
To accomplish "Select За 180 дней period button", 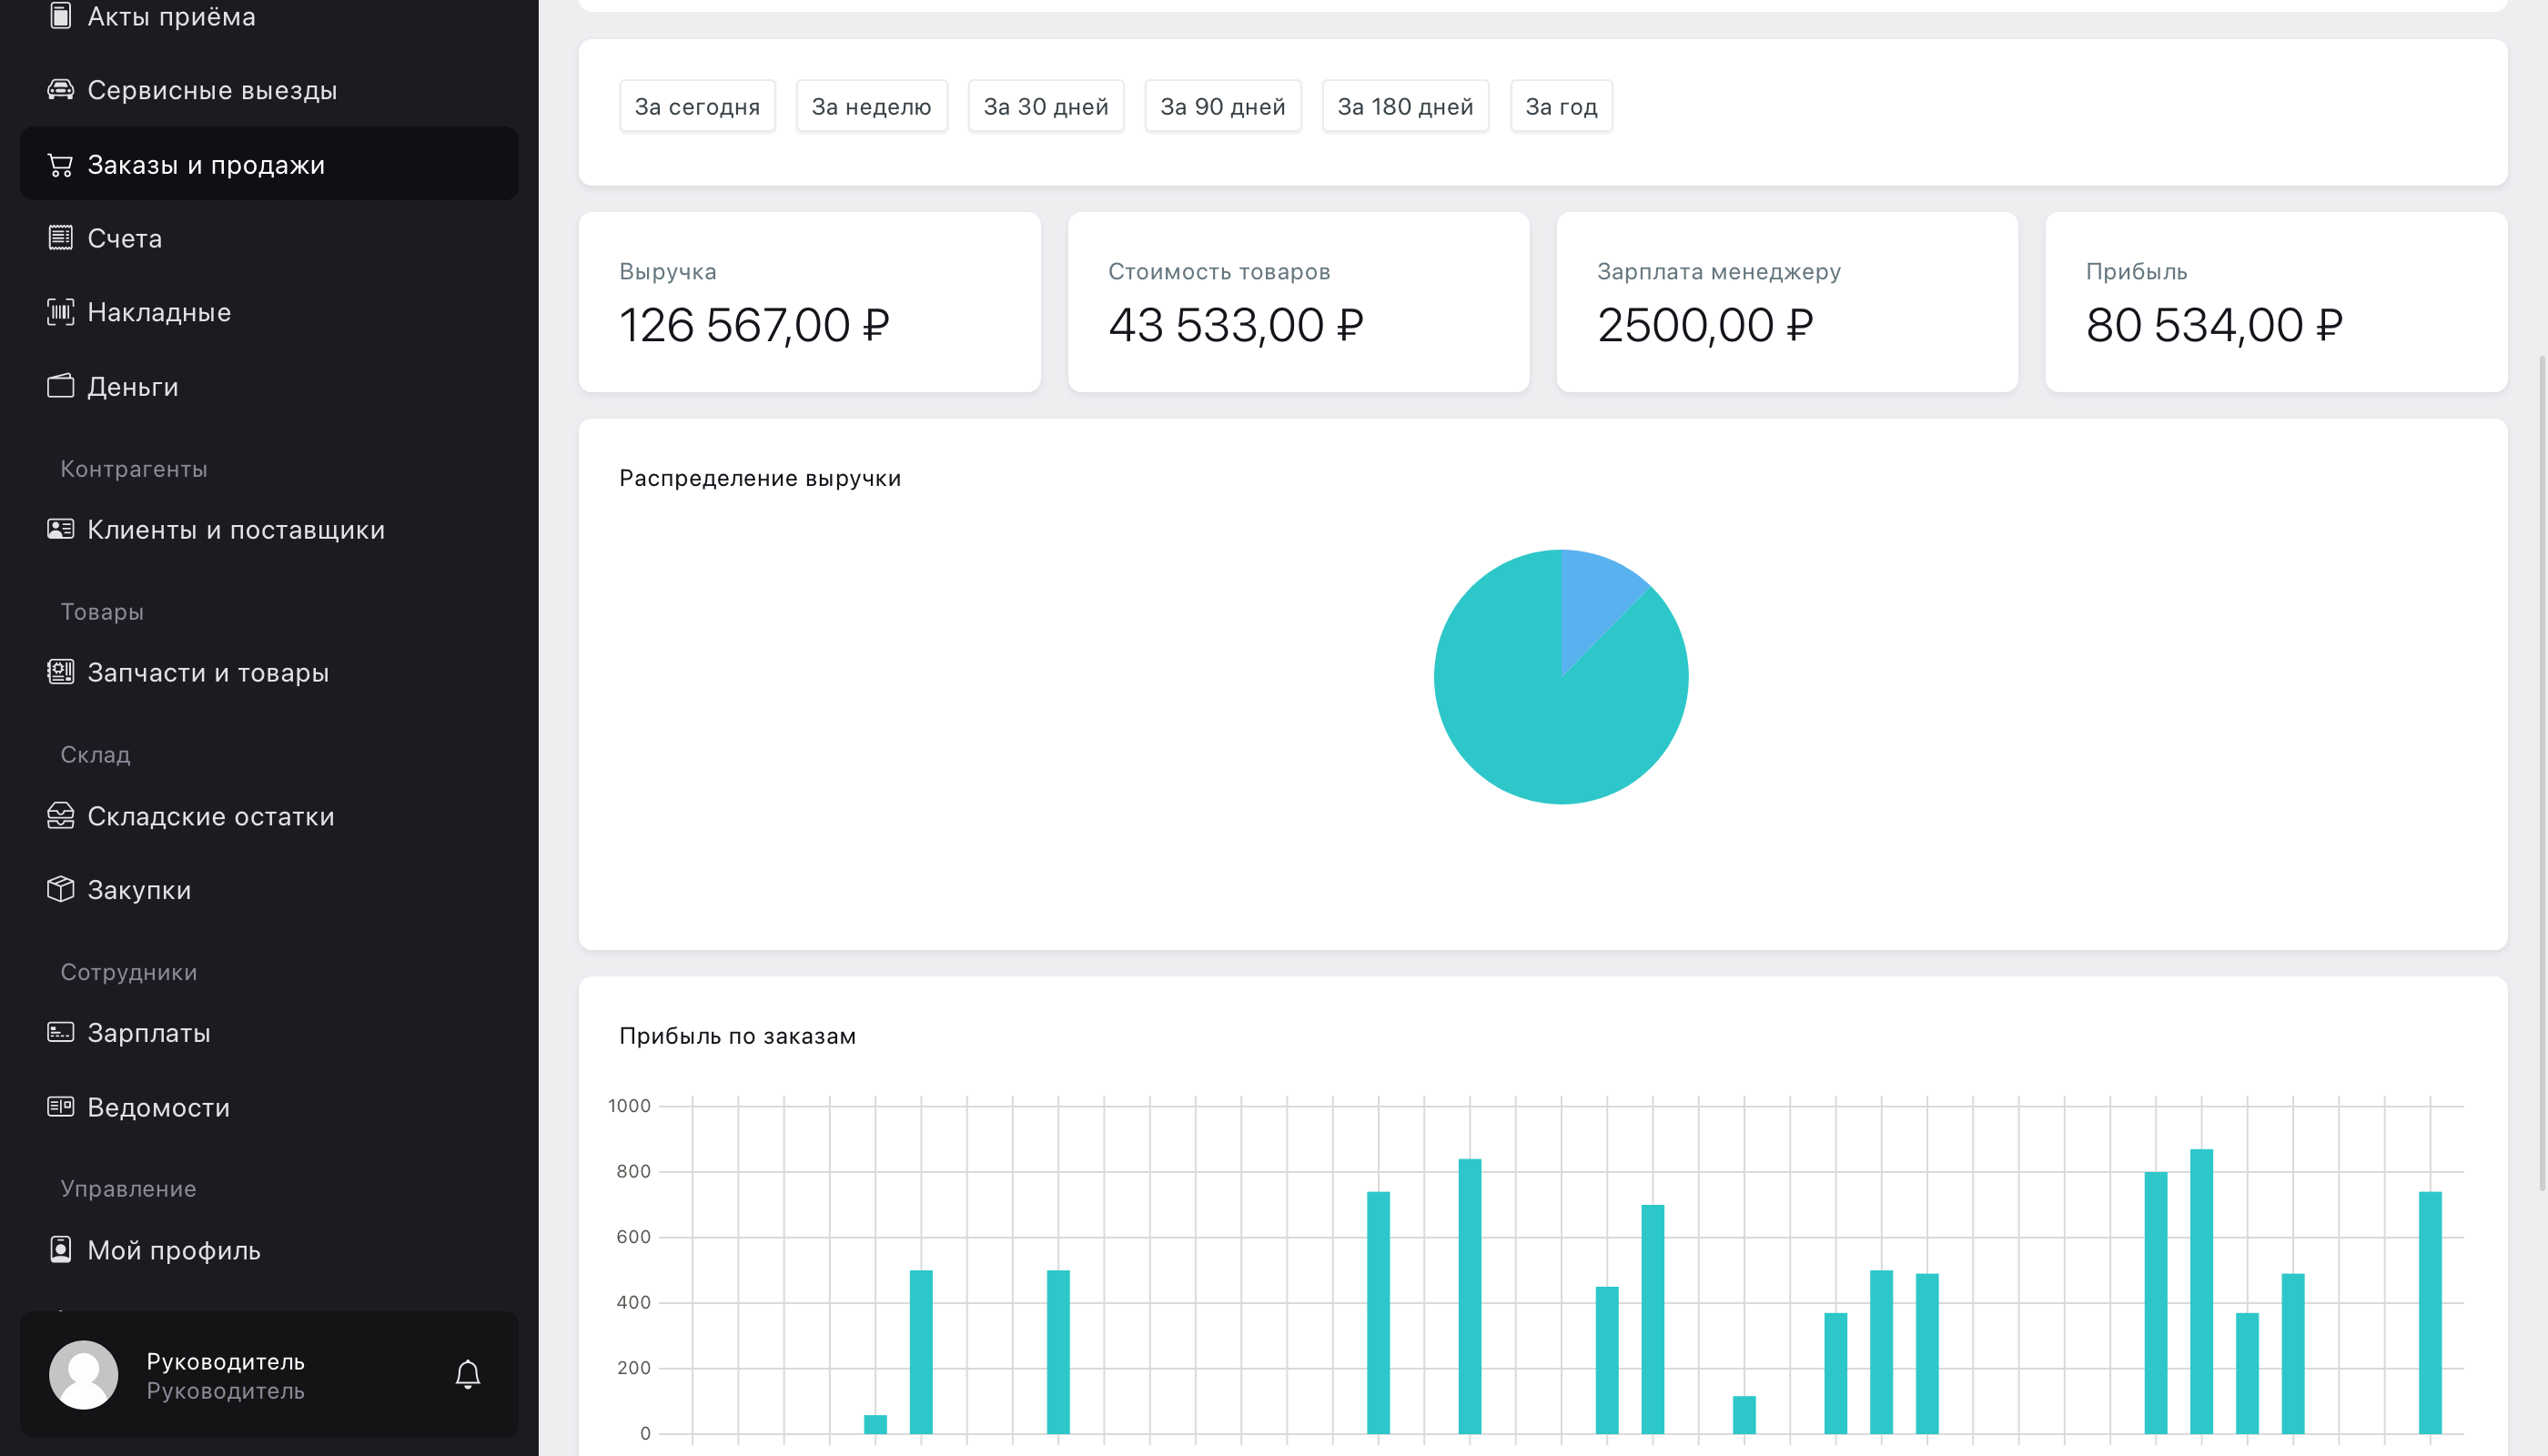I will (1405, 106).
